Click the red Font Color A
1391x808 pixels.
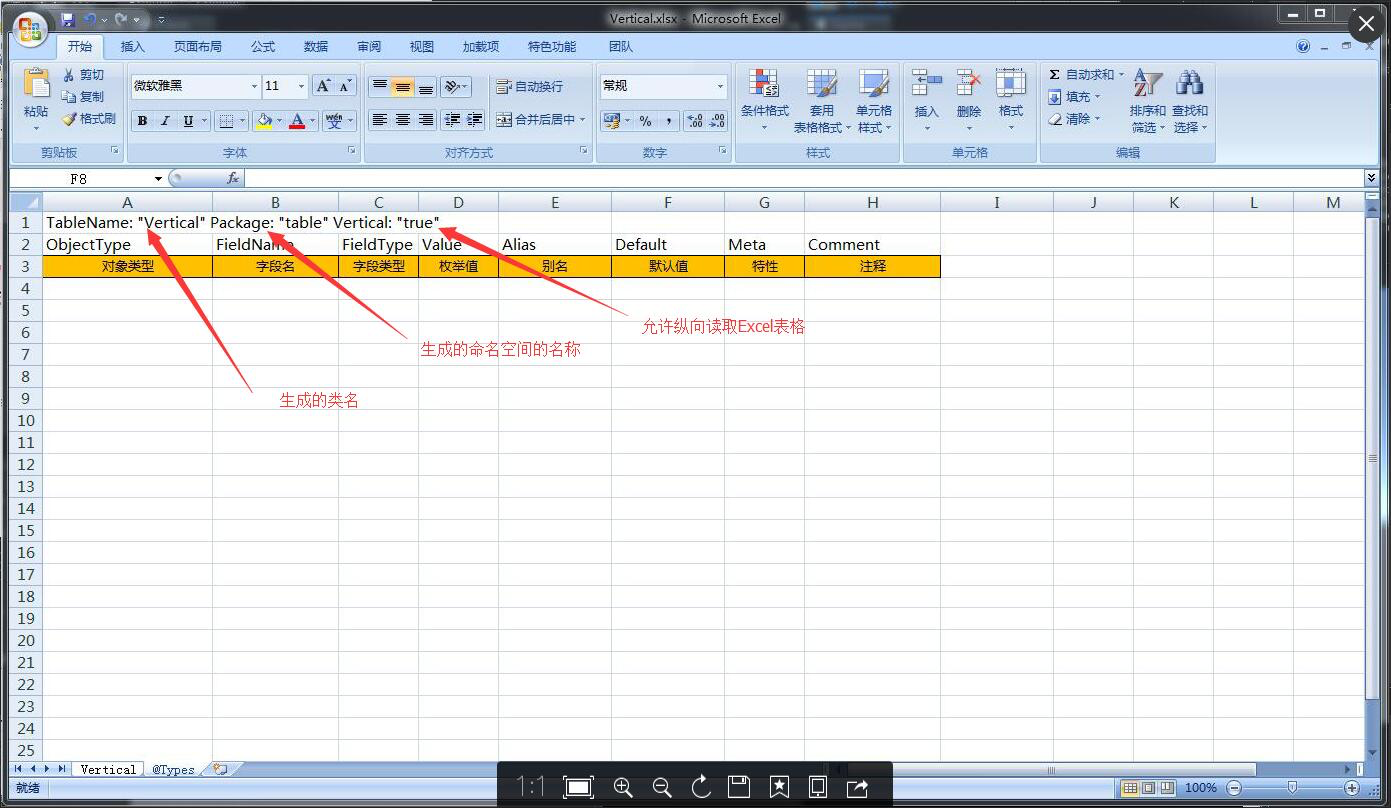click(297, 121)
